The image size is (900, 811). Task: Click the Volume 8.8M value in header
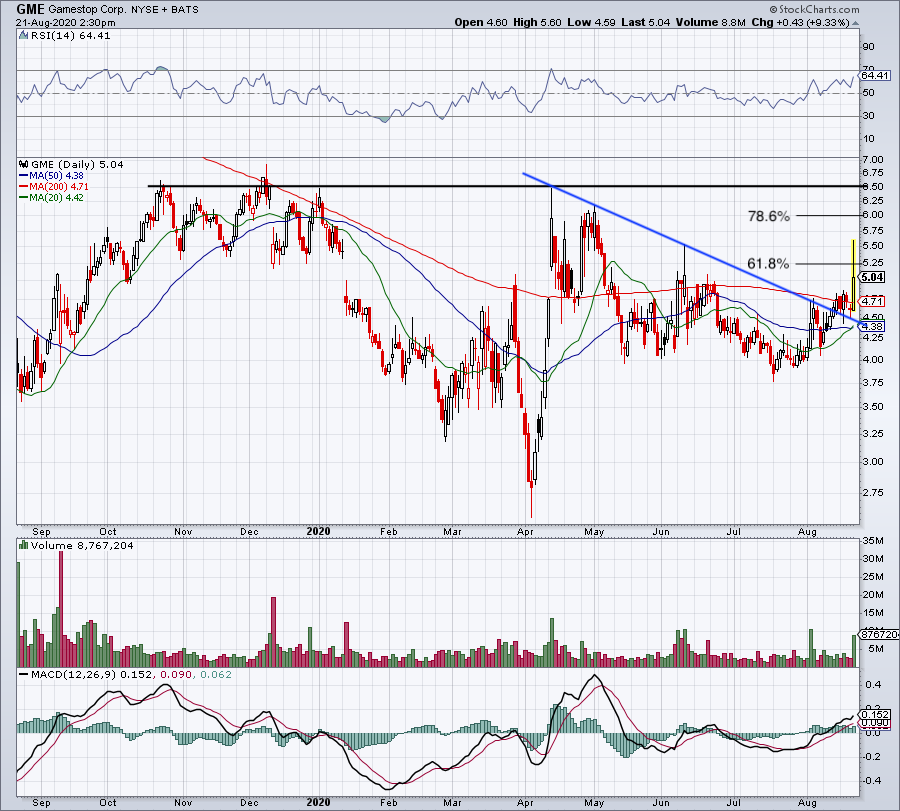pyautogui.click(x=711, y=22)
